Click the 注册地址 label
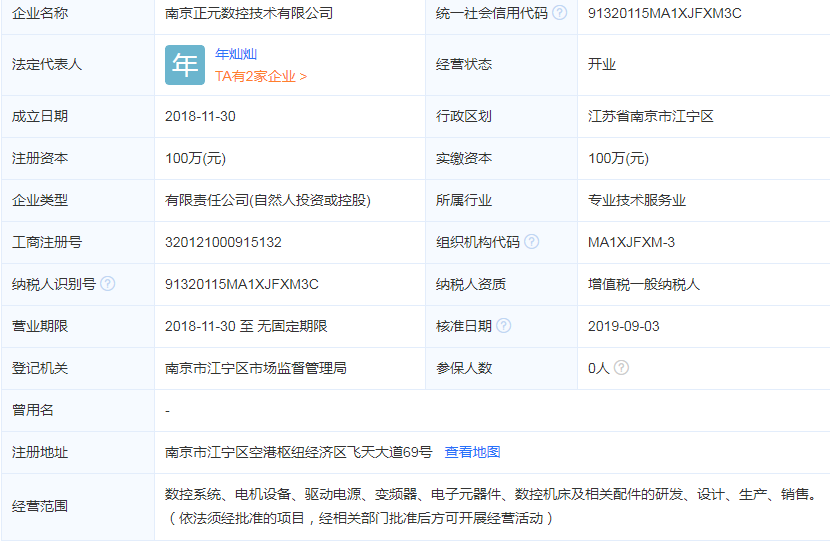830x541 pixels. point(40,452)
